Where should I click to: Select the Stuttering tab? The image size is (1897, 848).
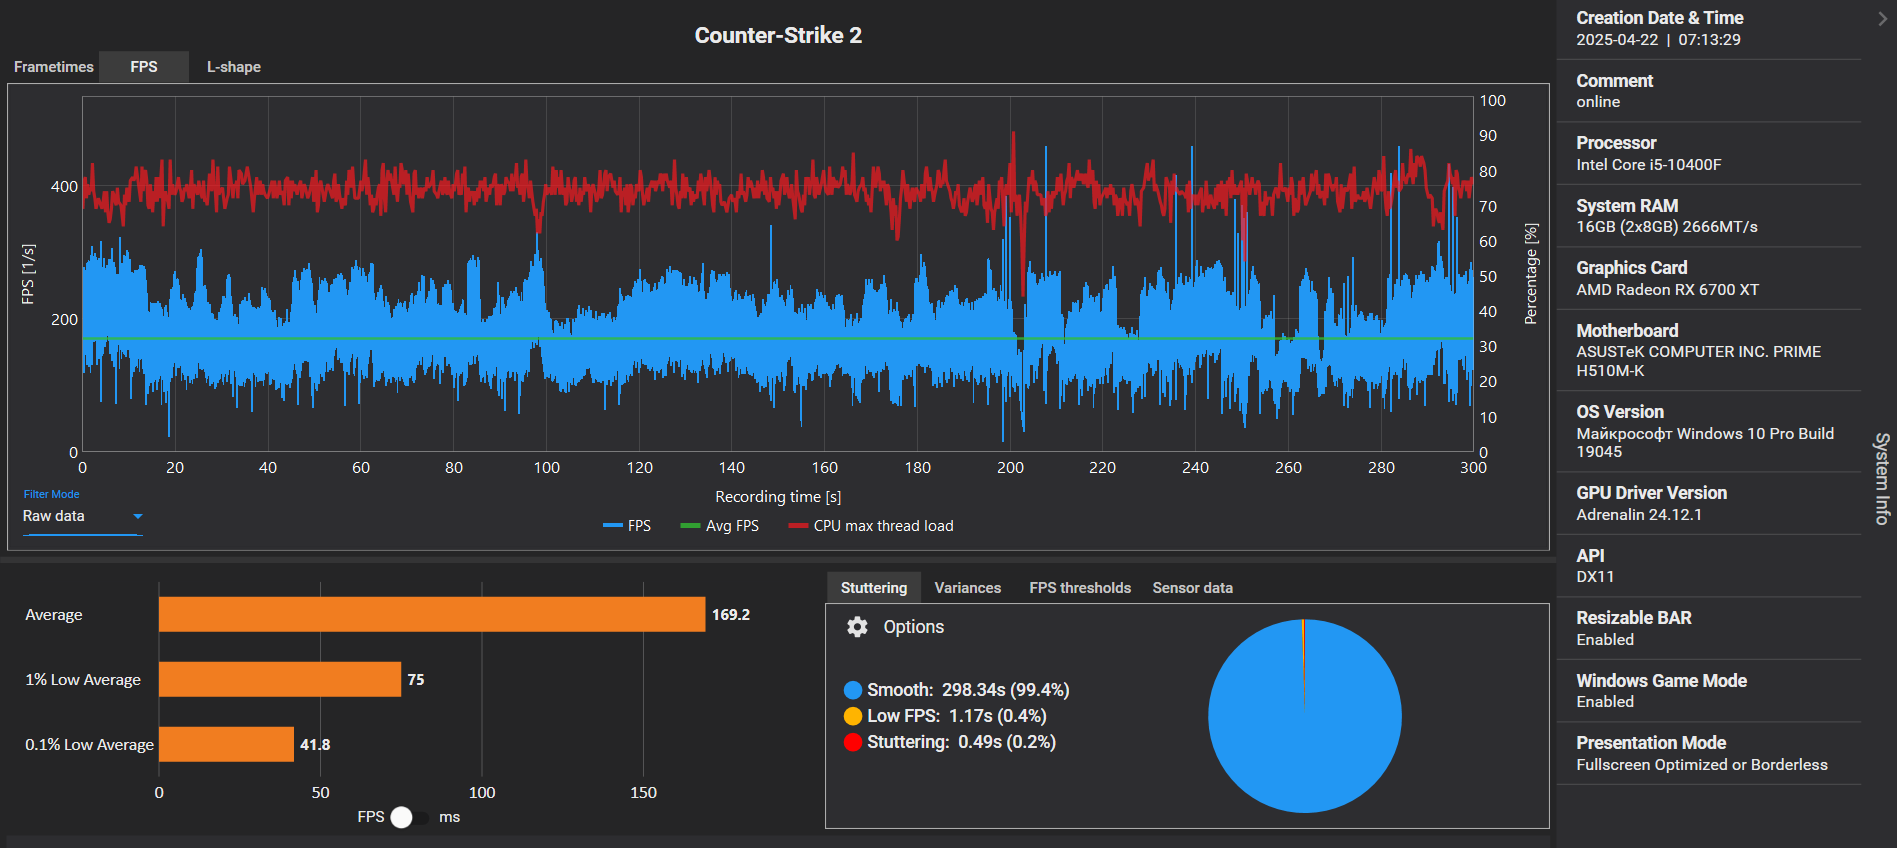[874, 588]
